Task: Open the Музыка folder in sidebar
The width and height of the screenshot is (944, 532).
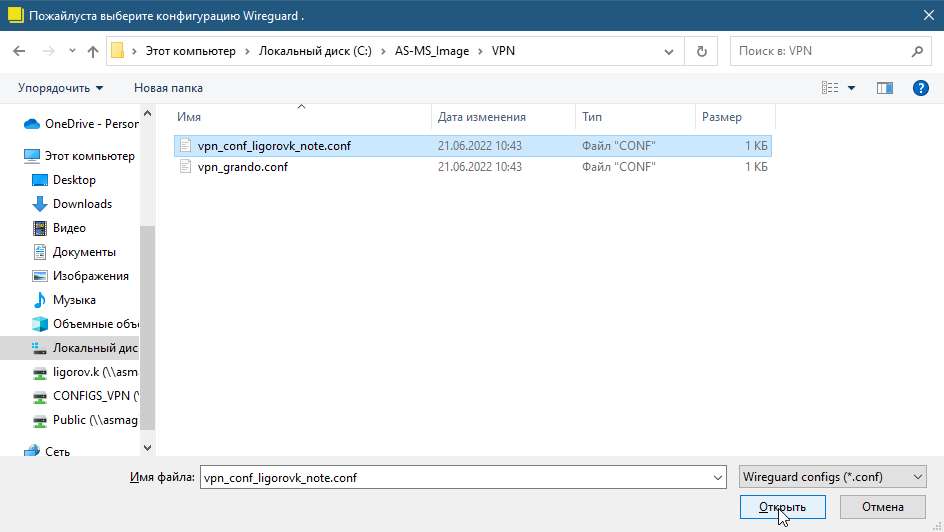Action: (x=63, y=300)
